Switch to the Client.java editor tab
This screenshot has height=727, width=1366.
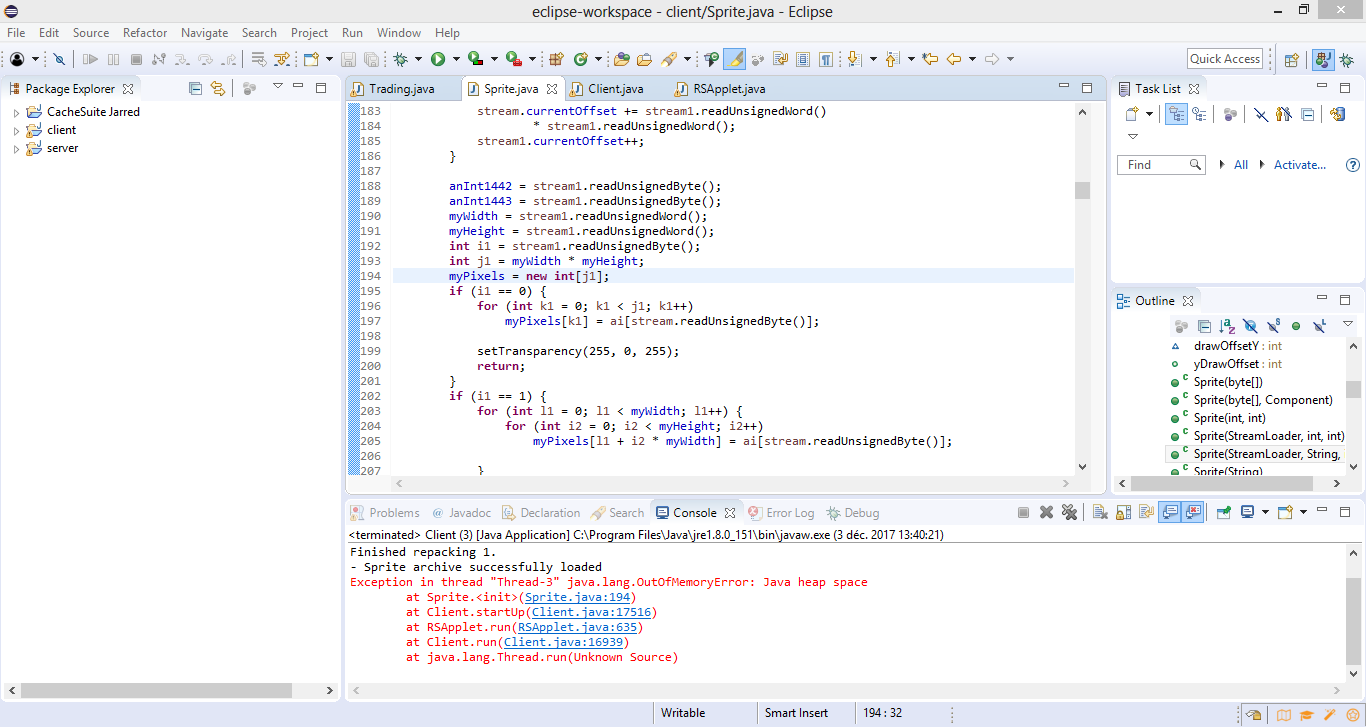click(x=615, y=89)
